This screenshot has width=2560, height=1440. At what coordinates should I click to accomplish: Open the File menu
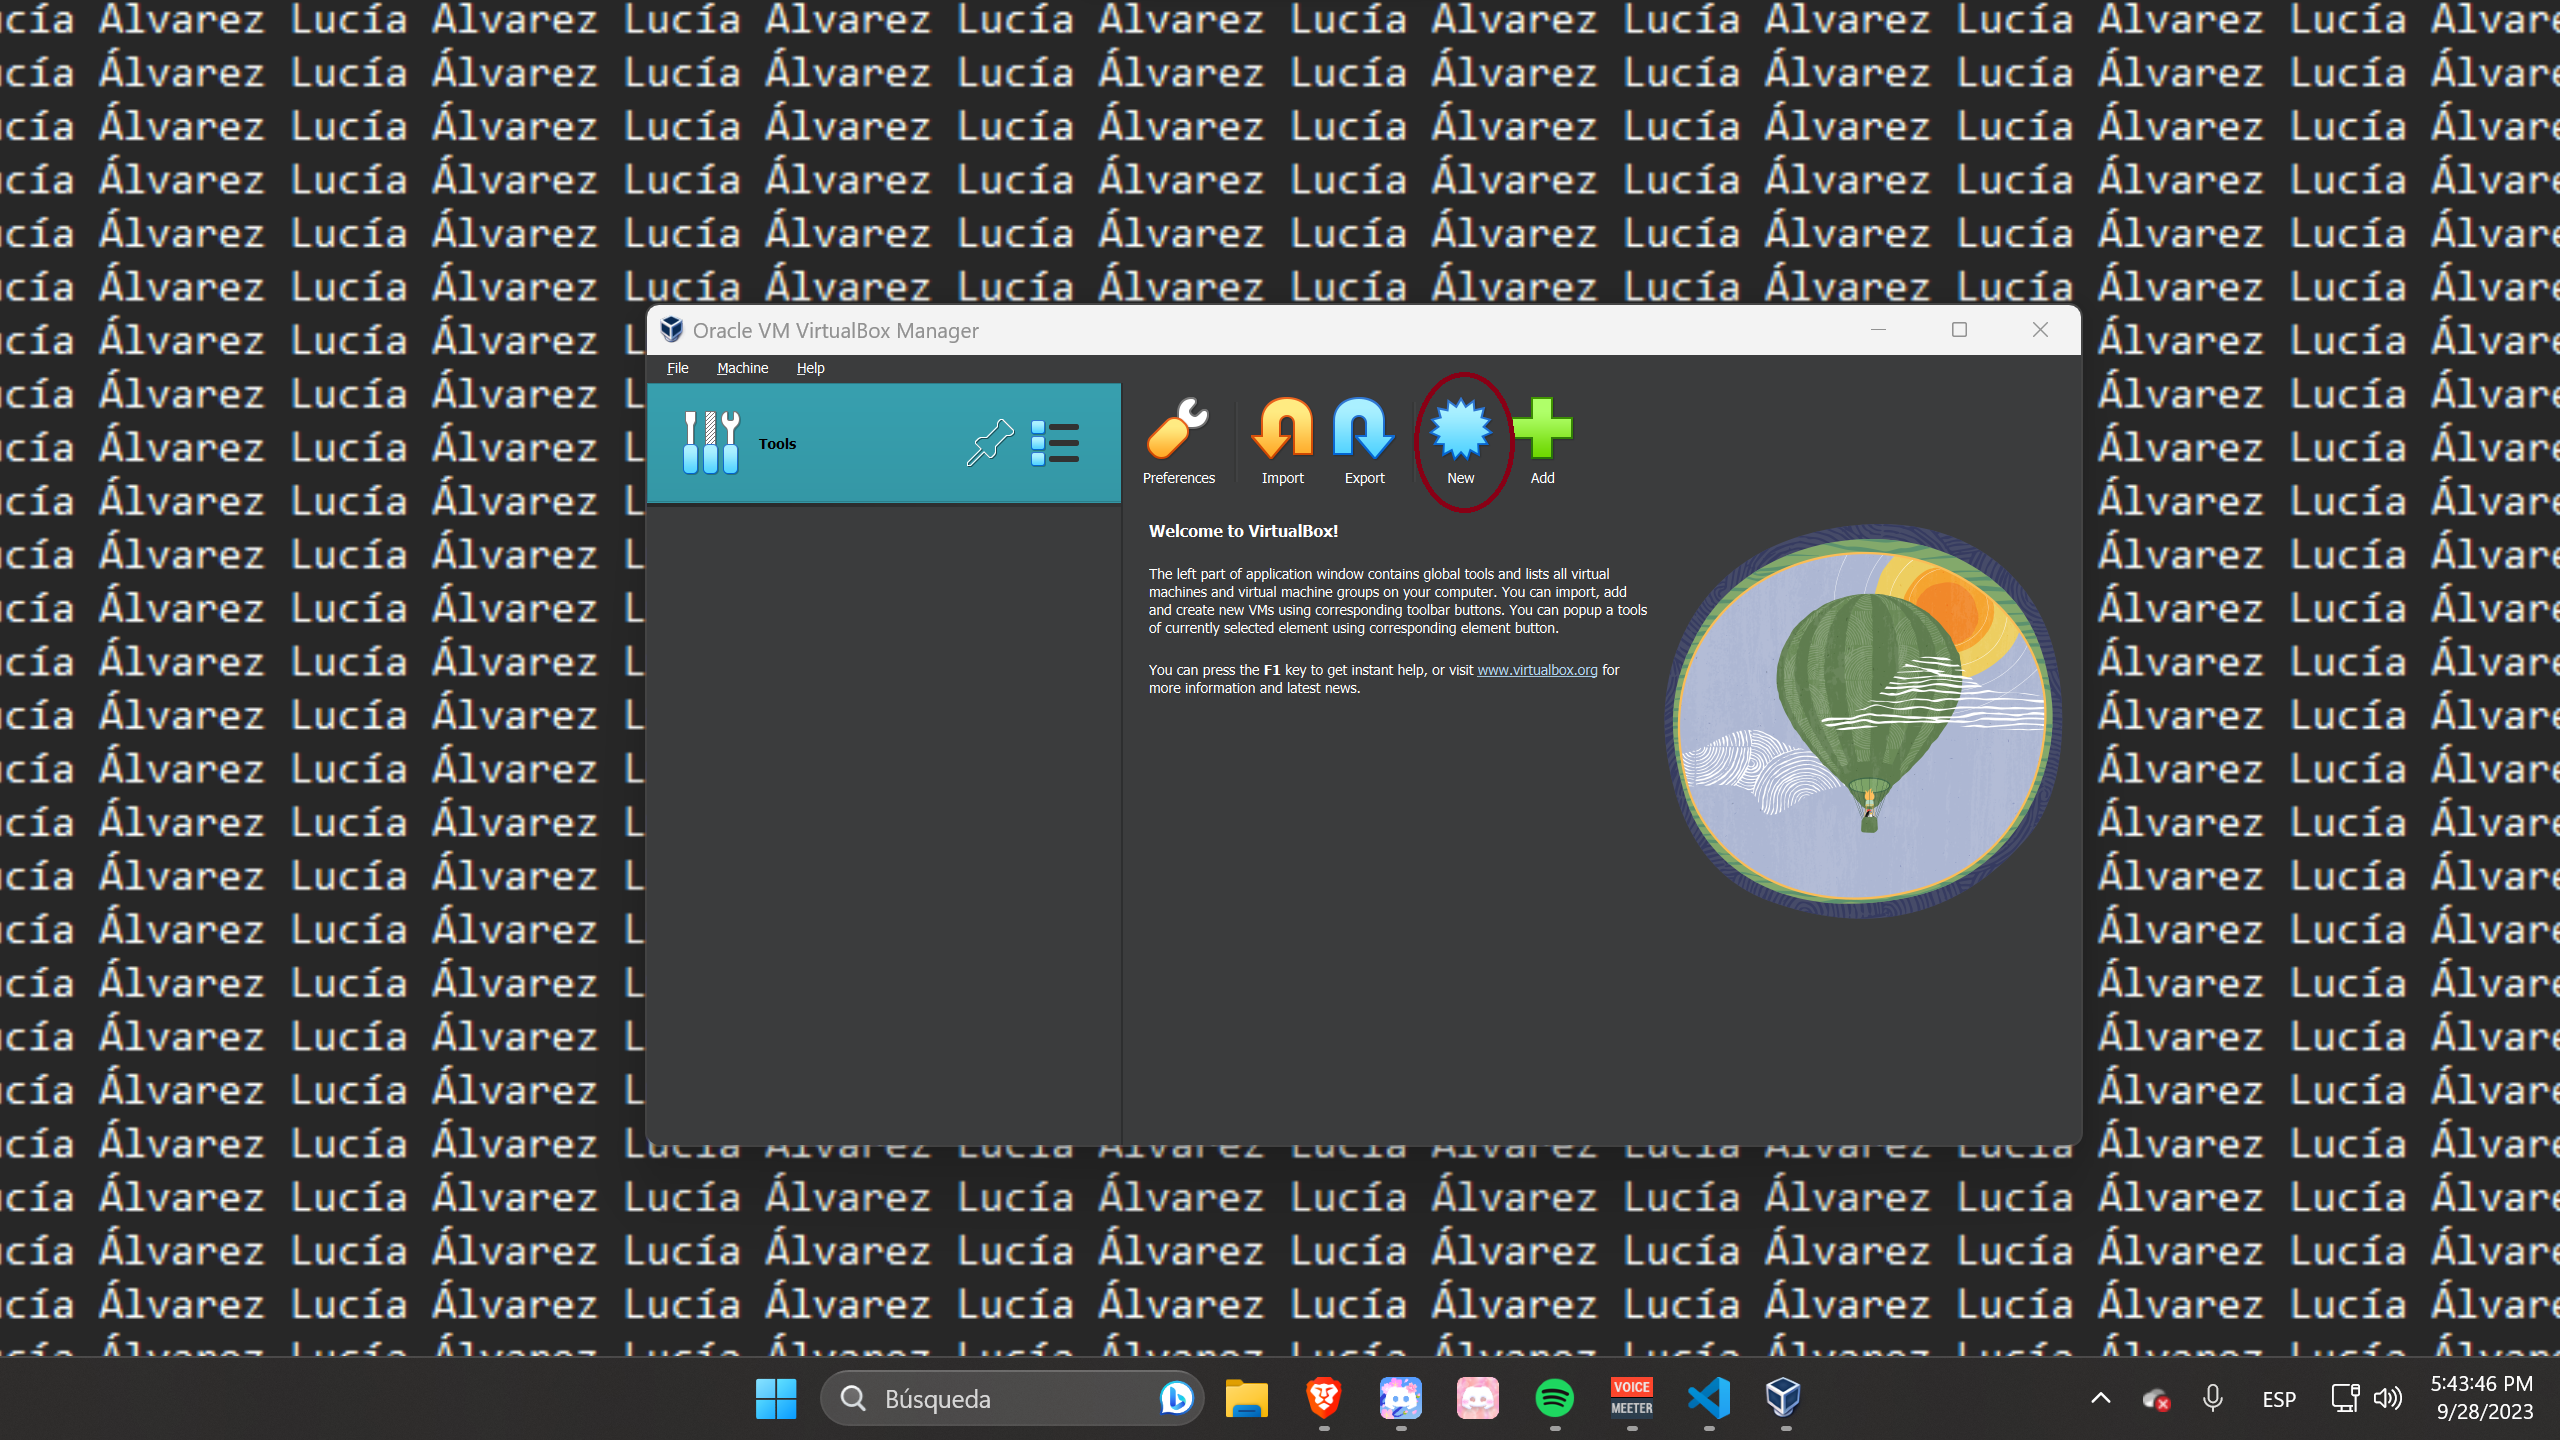tap(677, 368)
